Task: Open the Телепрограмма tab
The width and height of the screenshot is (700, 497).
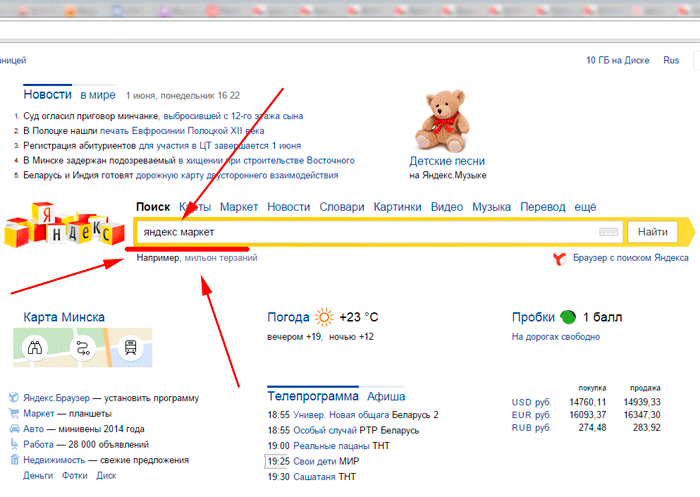Action: pos(313,396)
